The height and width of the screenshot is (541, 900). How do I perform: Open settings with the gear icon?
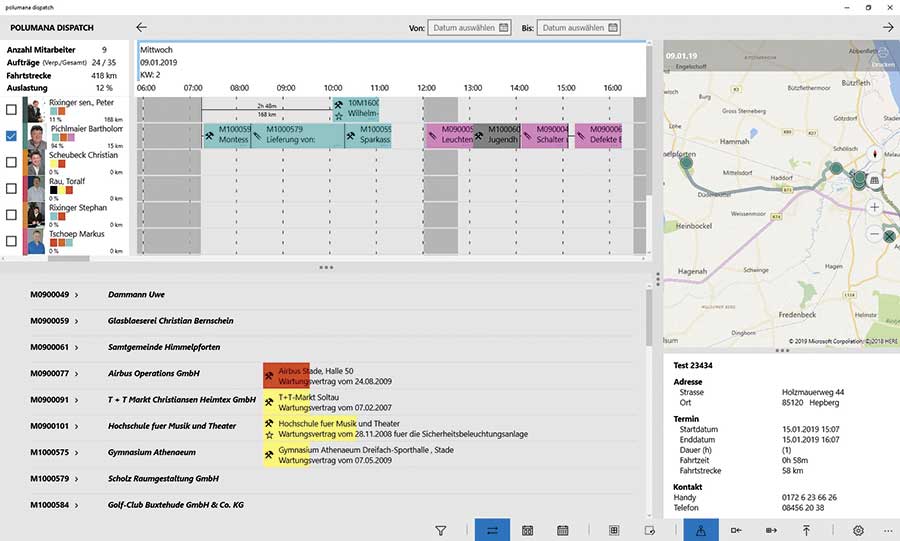858,531
